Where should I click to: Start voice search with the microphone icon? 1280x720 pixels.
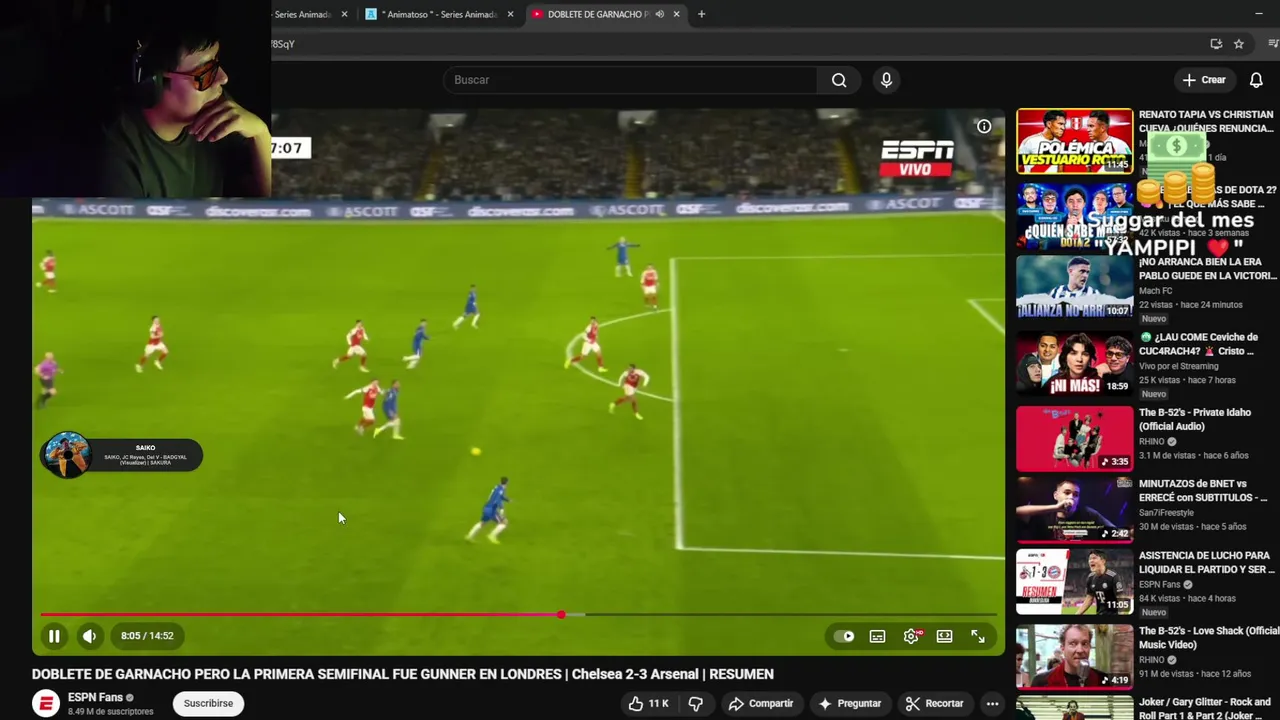pos(886,80)
